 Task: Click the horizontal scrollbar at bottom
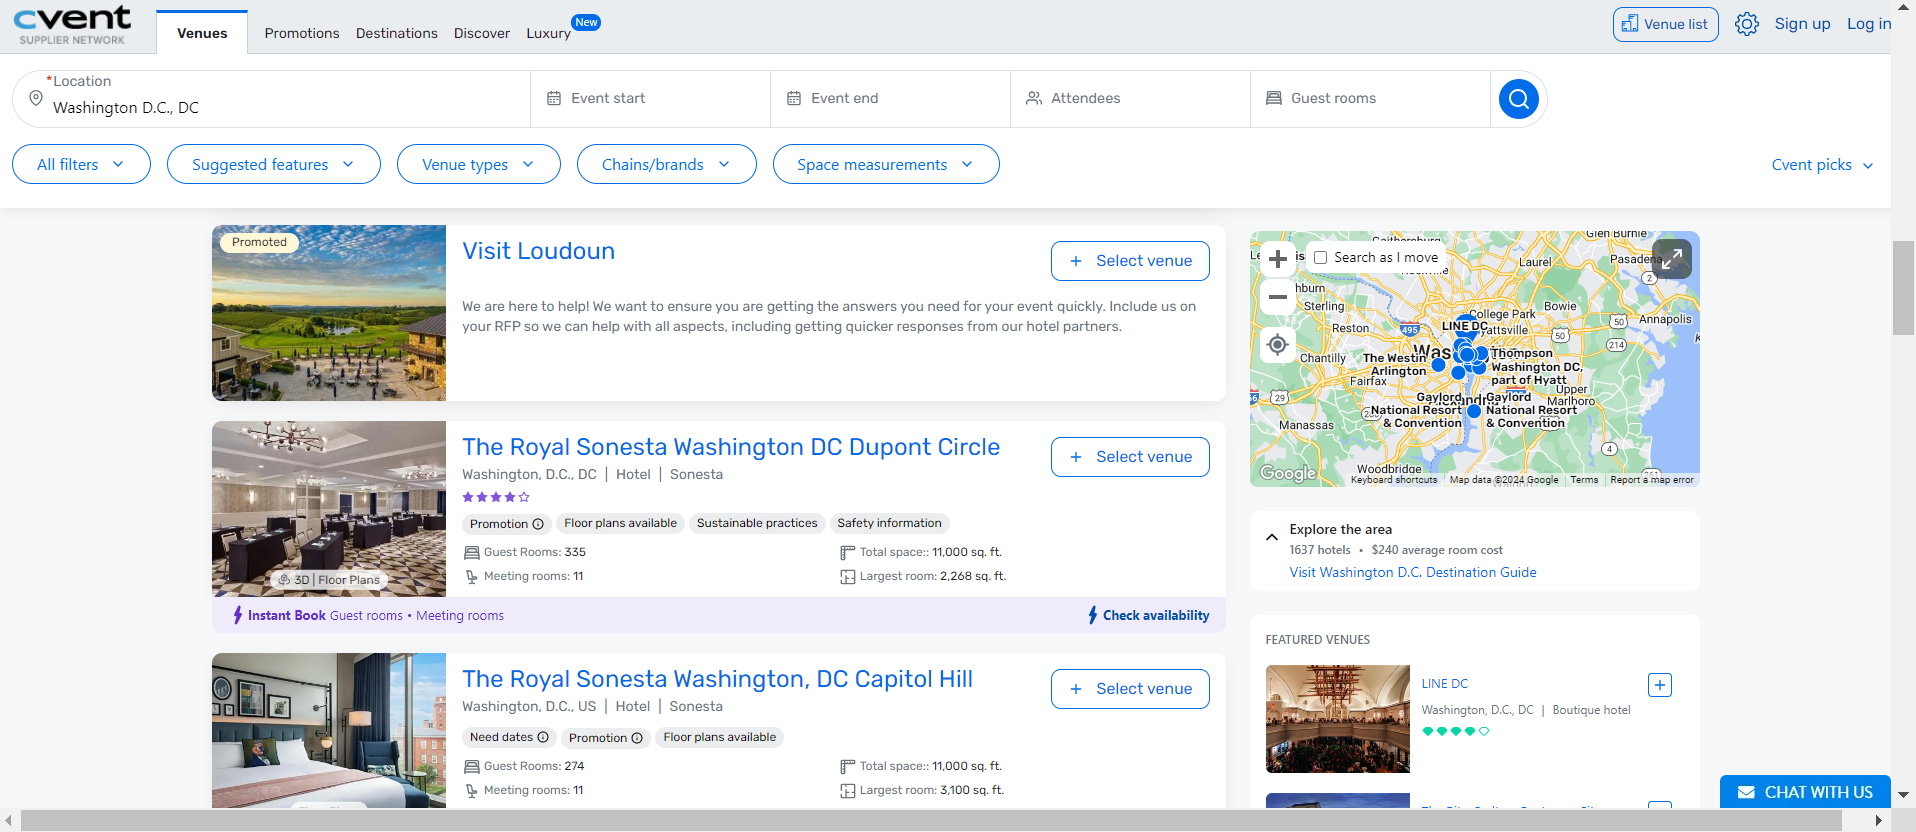coord(931,821)
